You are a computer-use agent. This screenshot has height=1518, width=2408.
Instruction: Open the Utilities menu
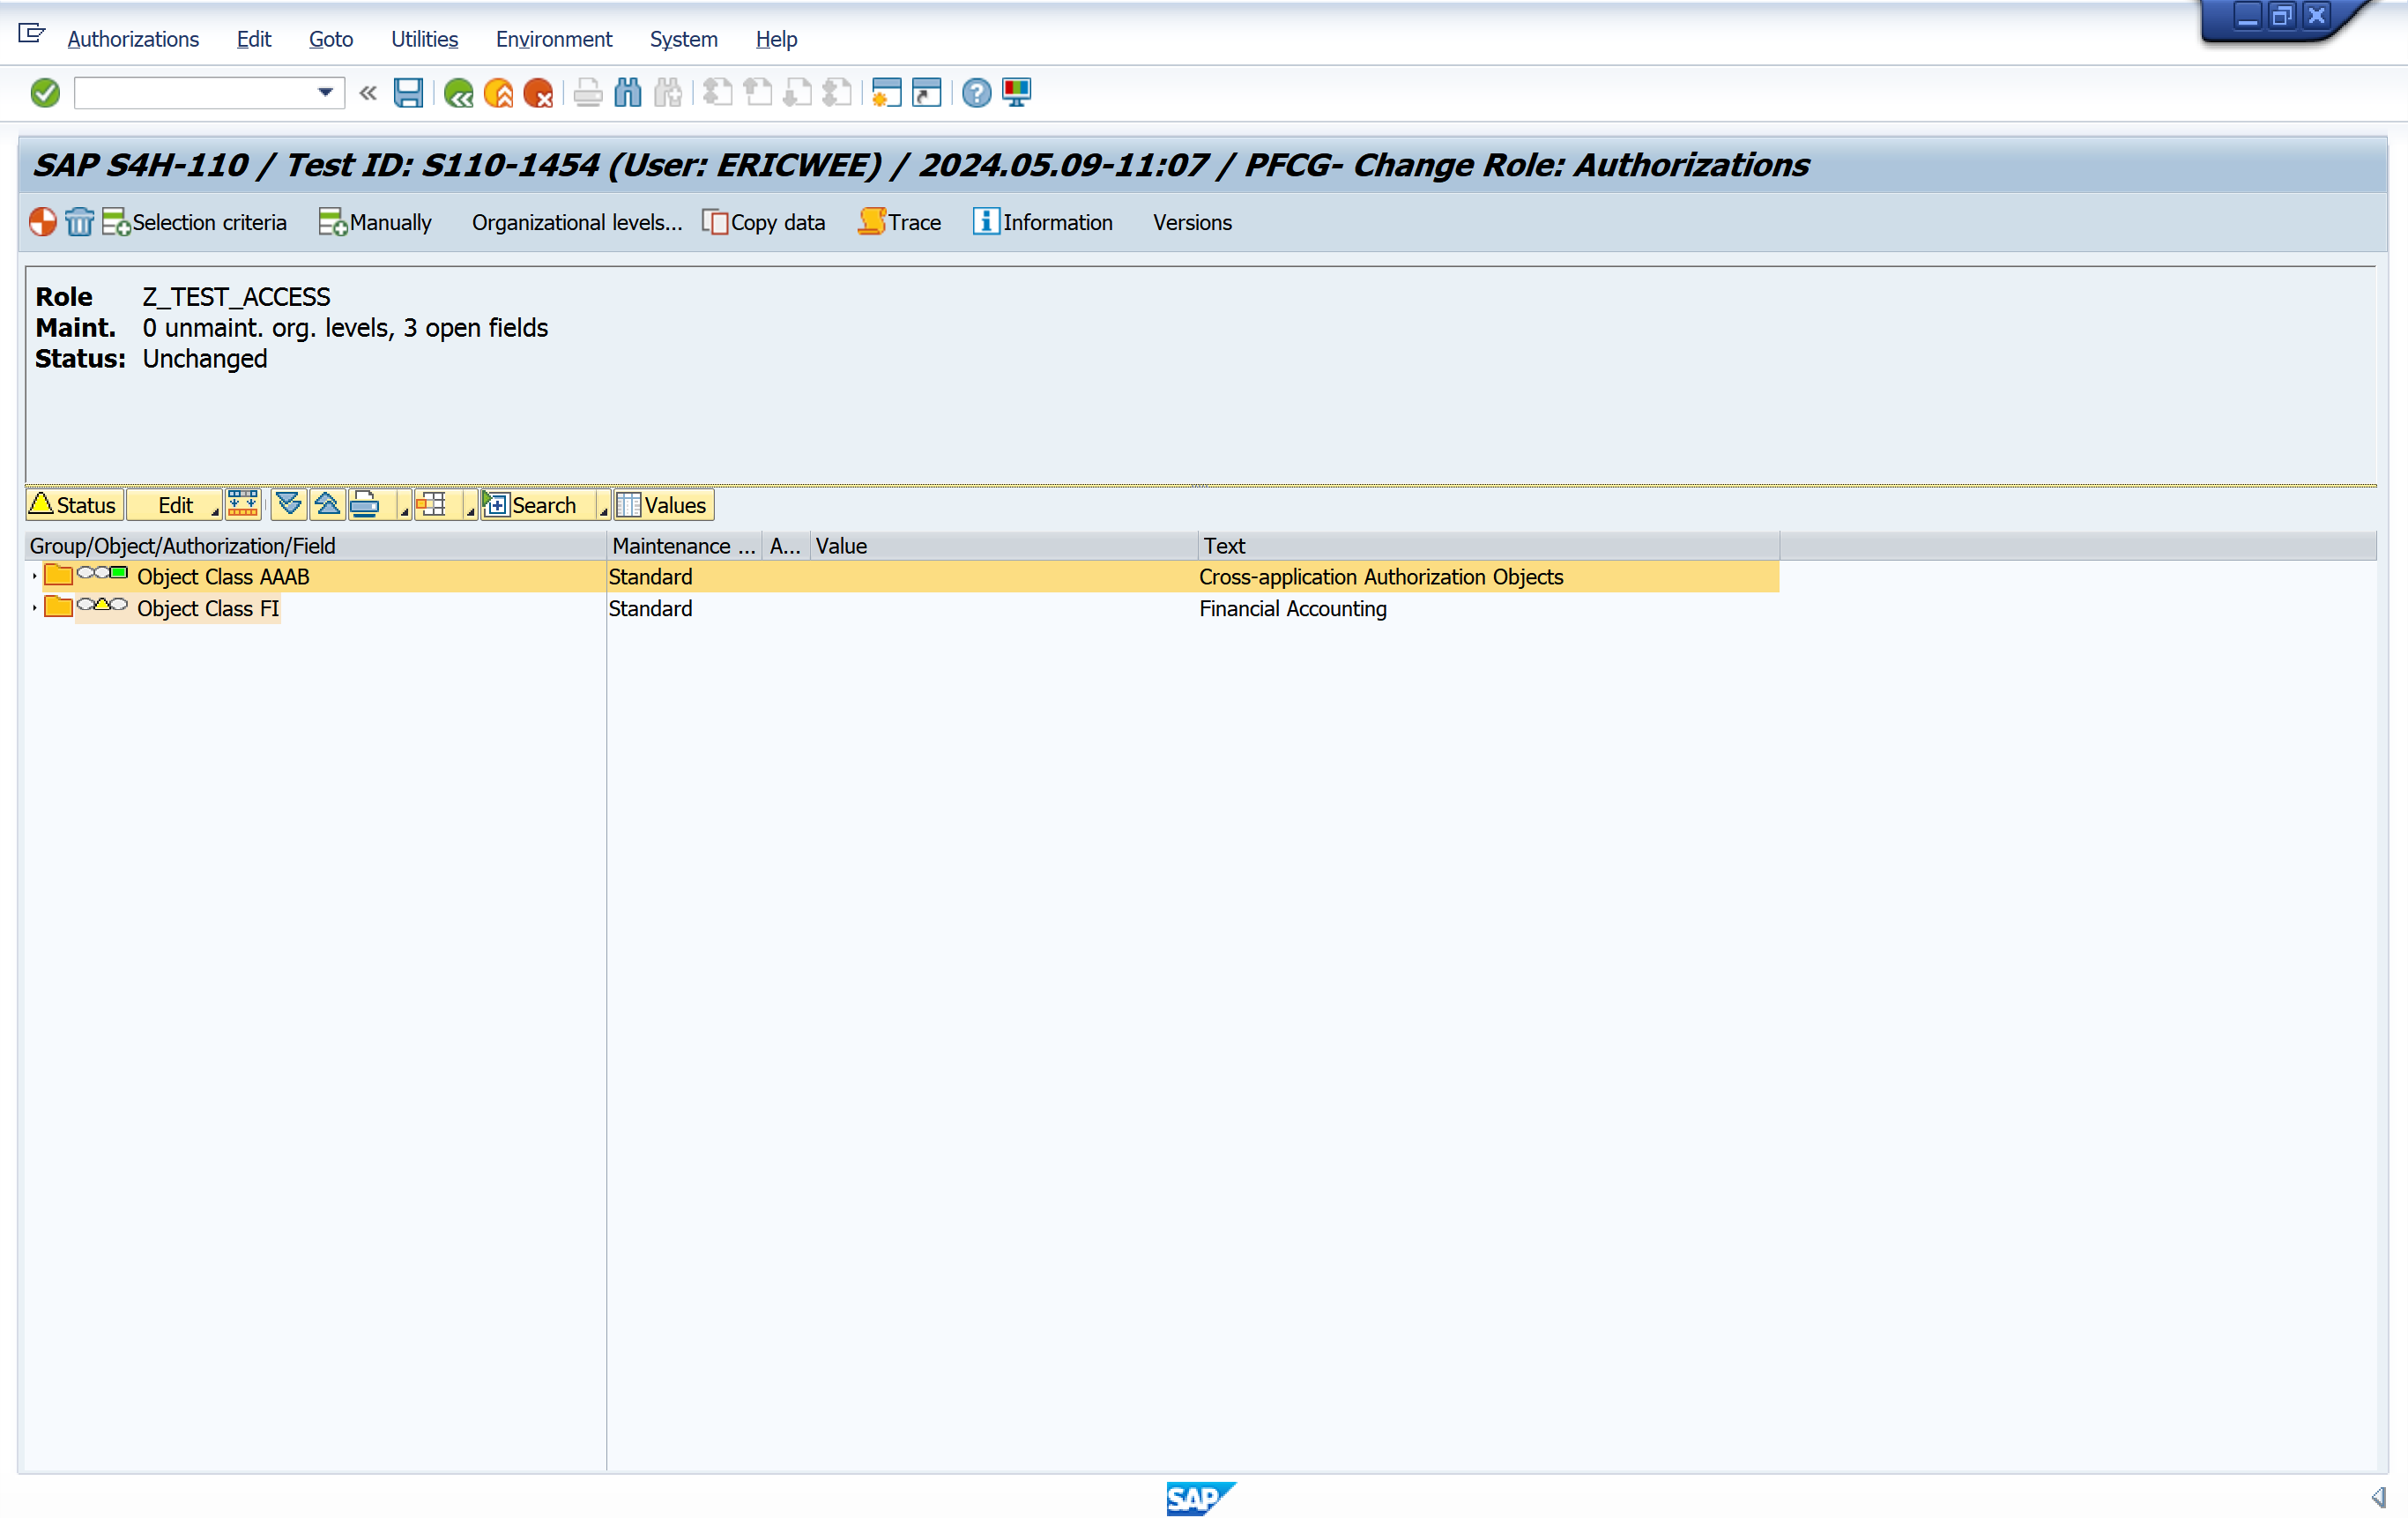point(424,39)
